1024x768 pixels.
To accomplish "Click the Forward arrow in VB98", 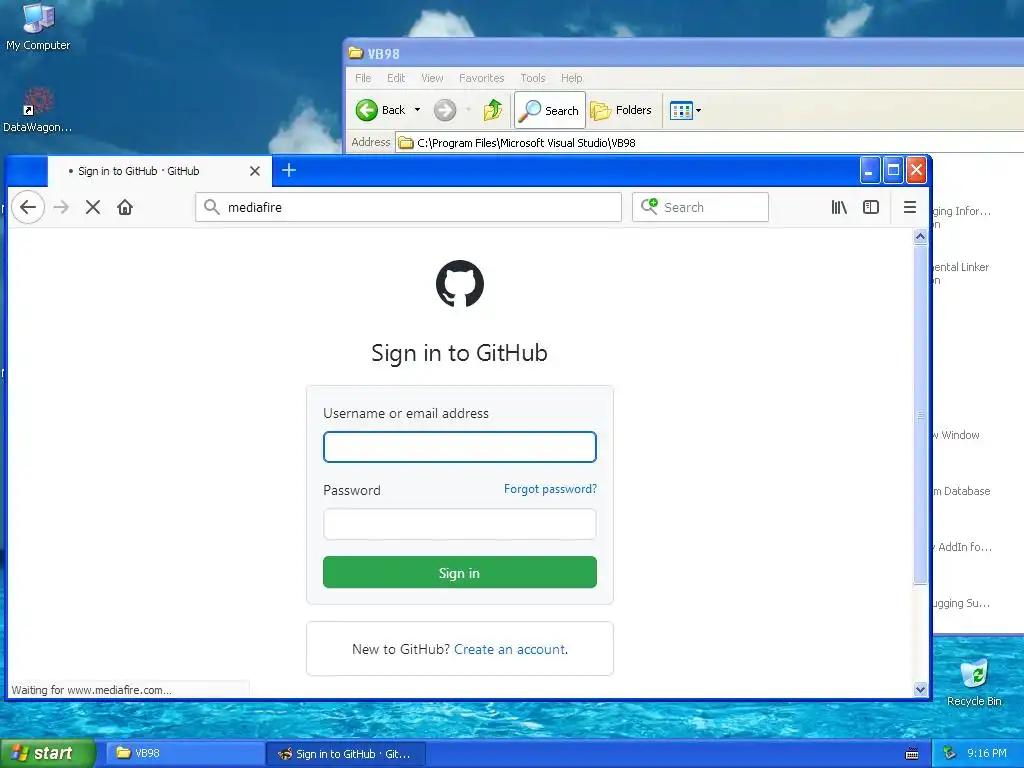I will tap(445, 110).
